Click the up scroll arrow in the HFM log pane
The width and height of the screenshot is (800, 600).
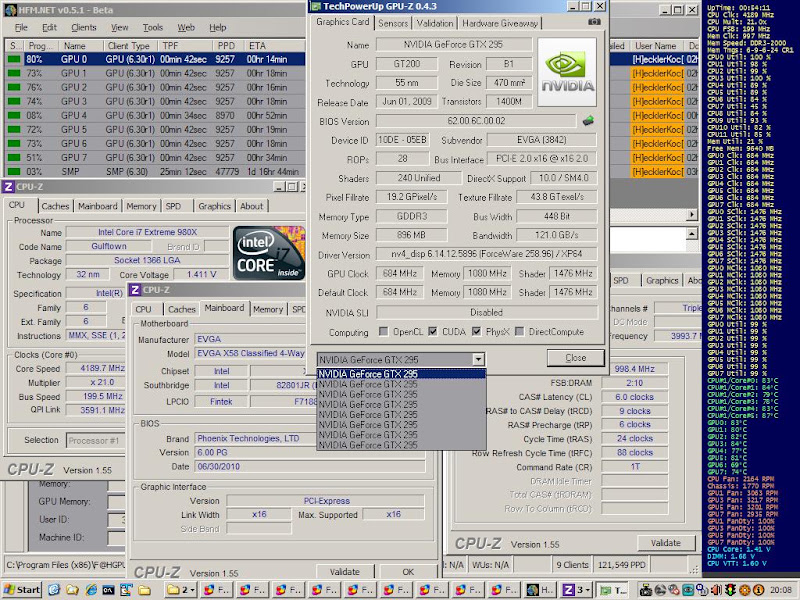point(692,234)
